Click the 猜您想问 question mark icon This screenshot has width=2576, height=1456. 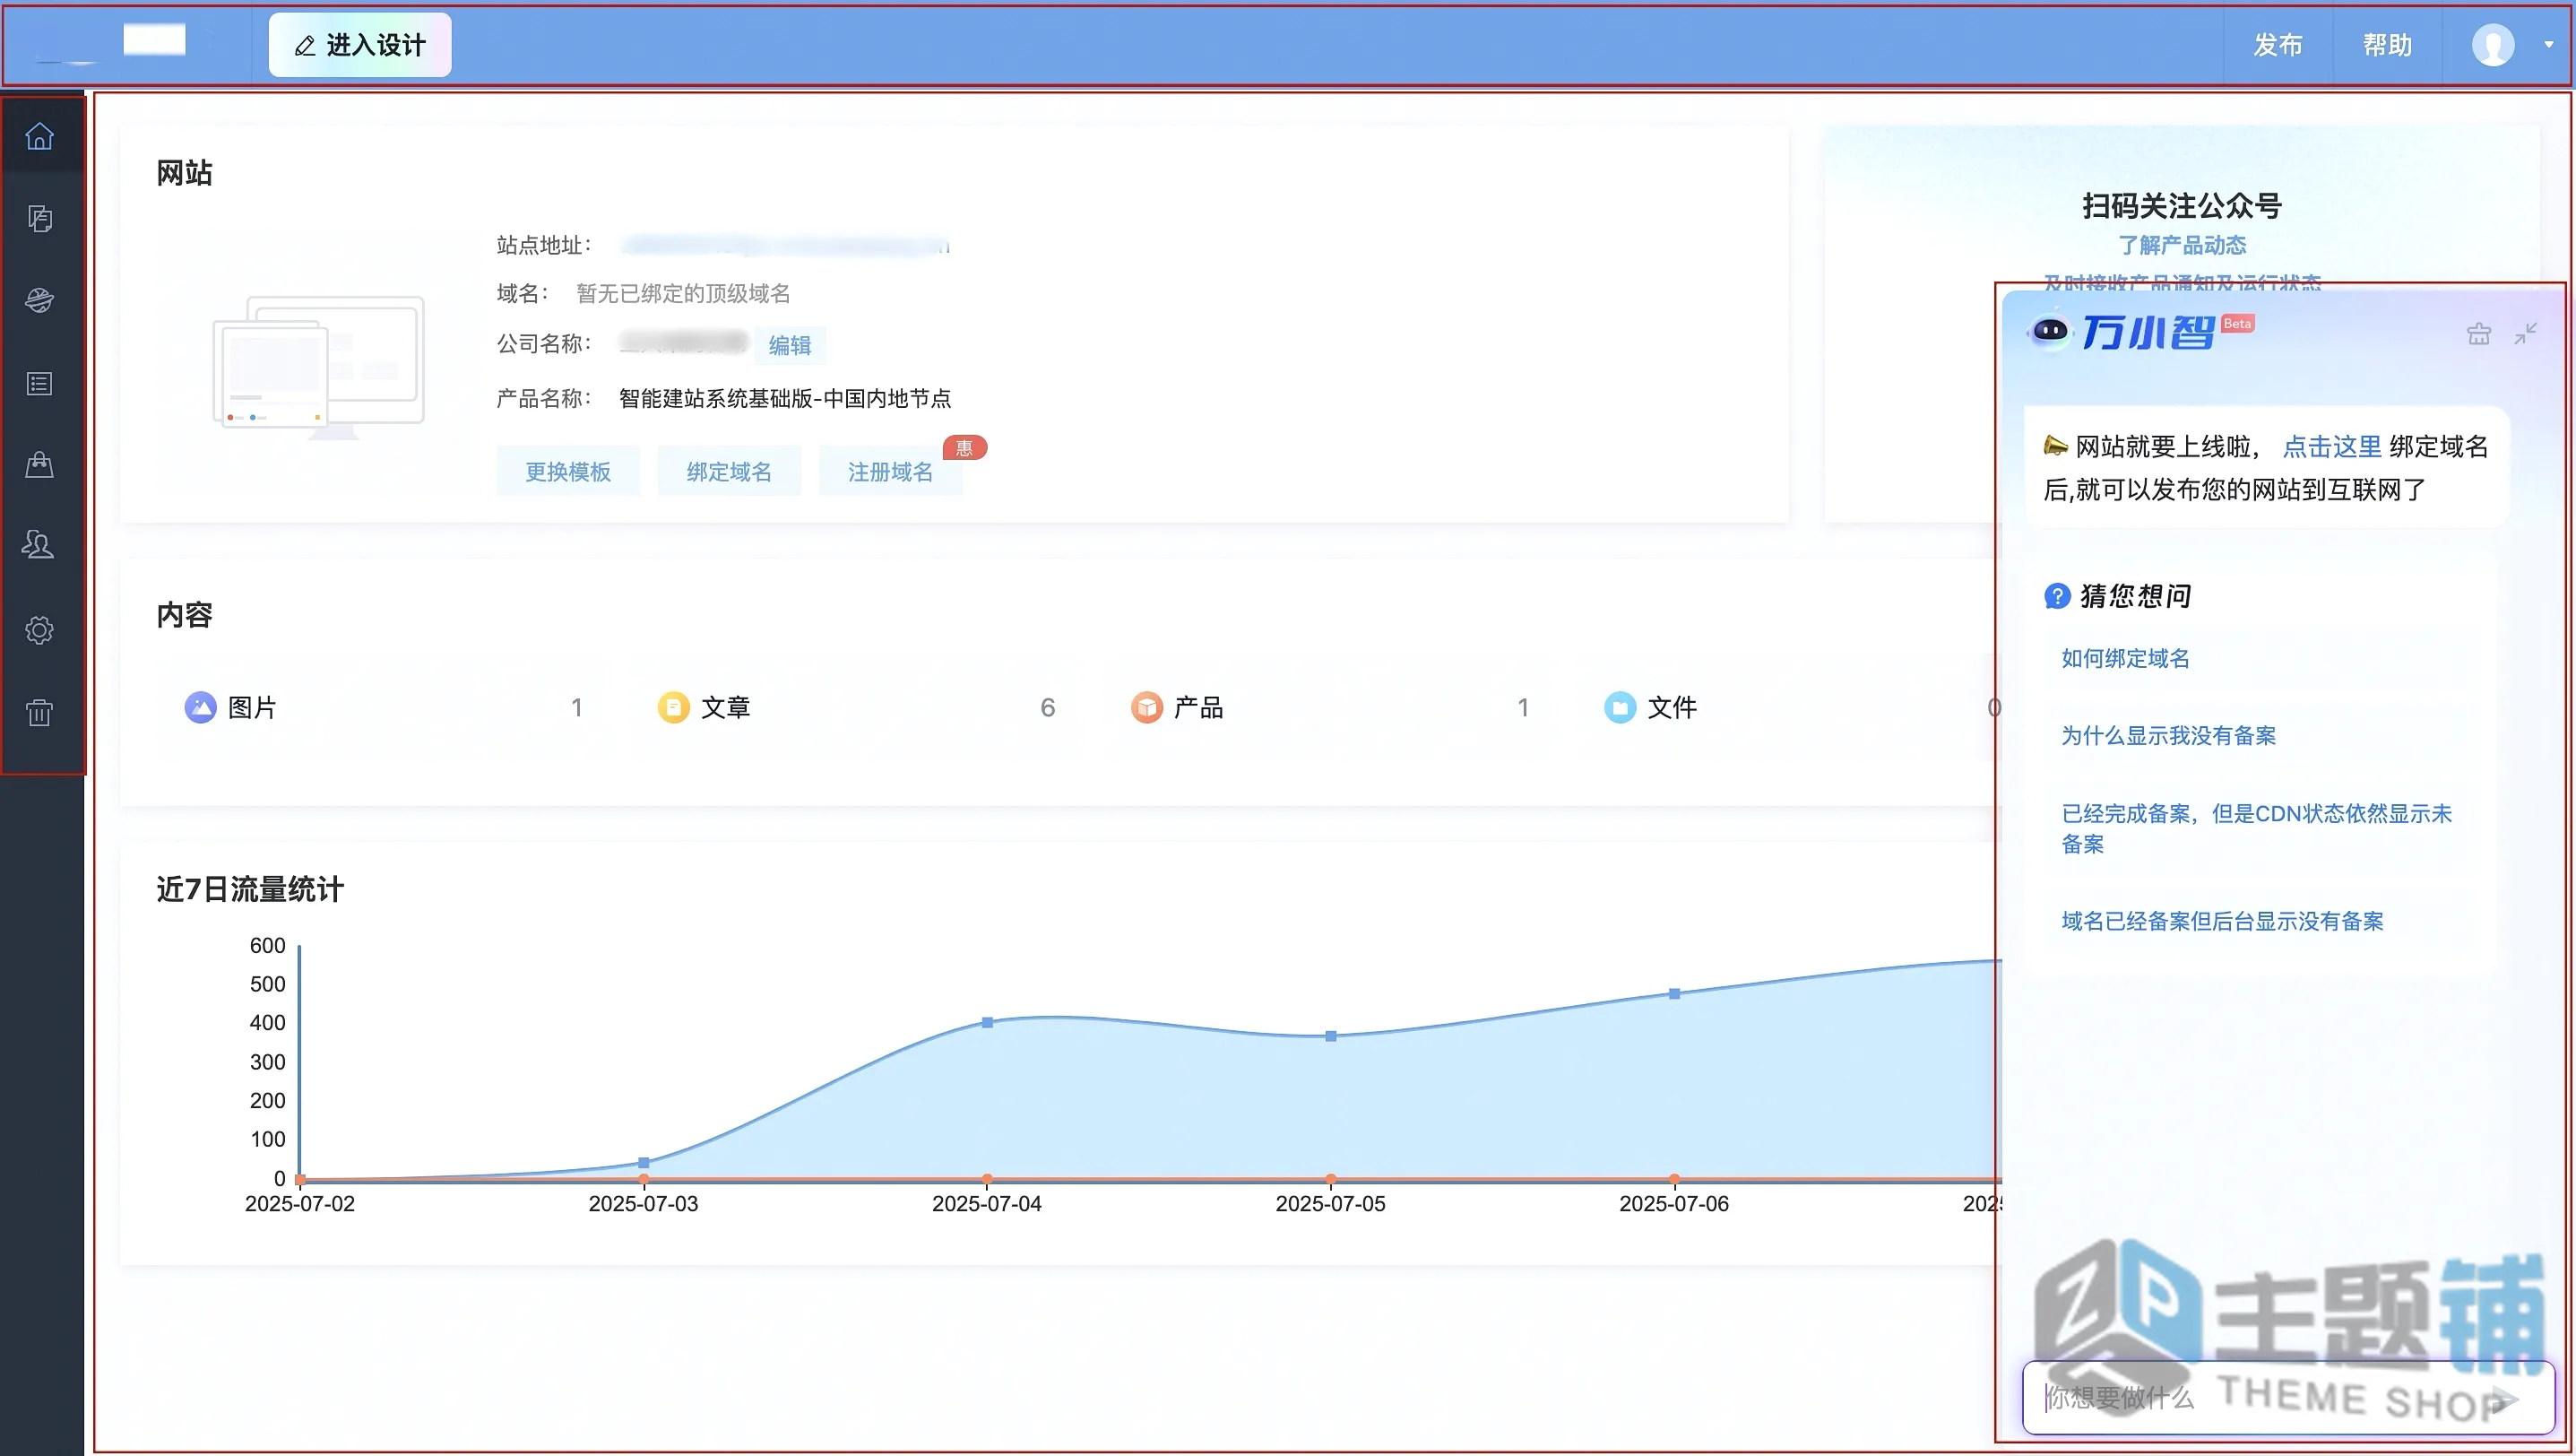[2057, 596]
